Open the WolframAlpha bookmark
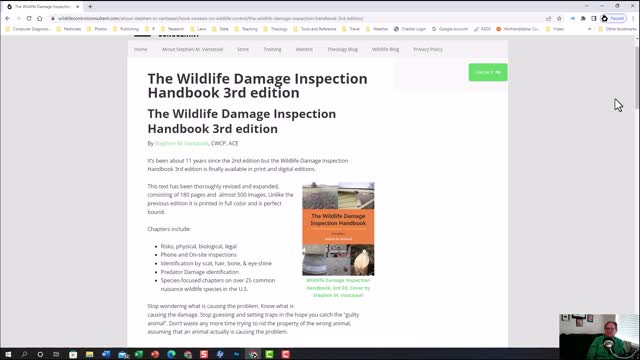Viewport: 640px width, 360px height. pos(518,29)
